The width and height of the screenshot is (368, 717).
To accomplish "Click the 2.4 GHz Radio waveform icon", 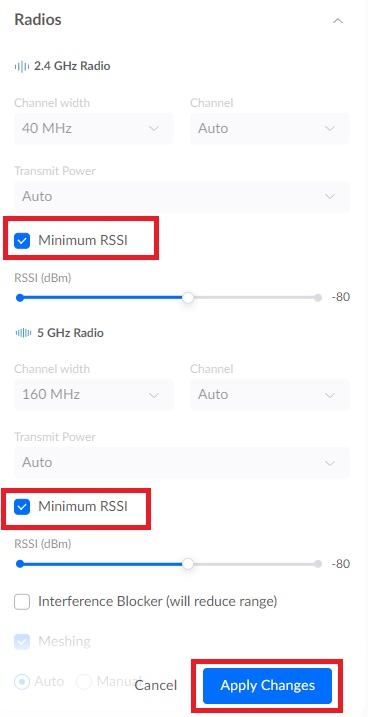I will click(x=22, y=66).
